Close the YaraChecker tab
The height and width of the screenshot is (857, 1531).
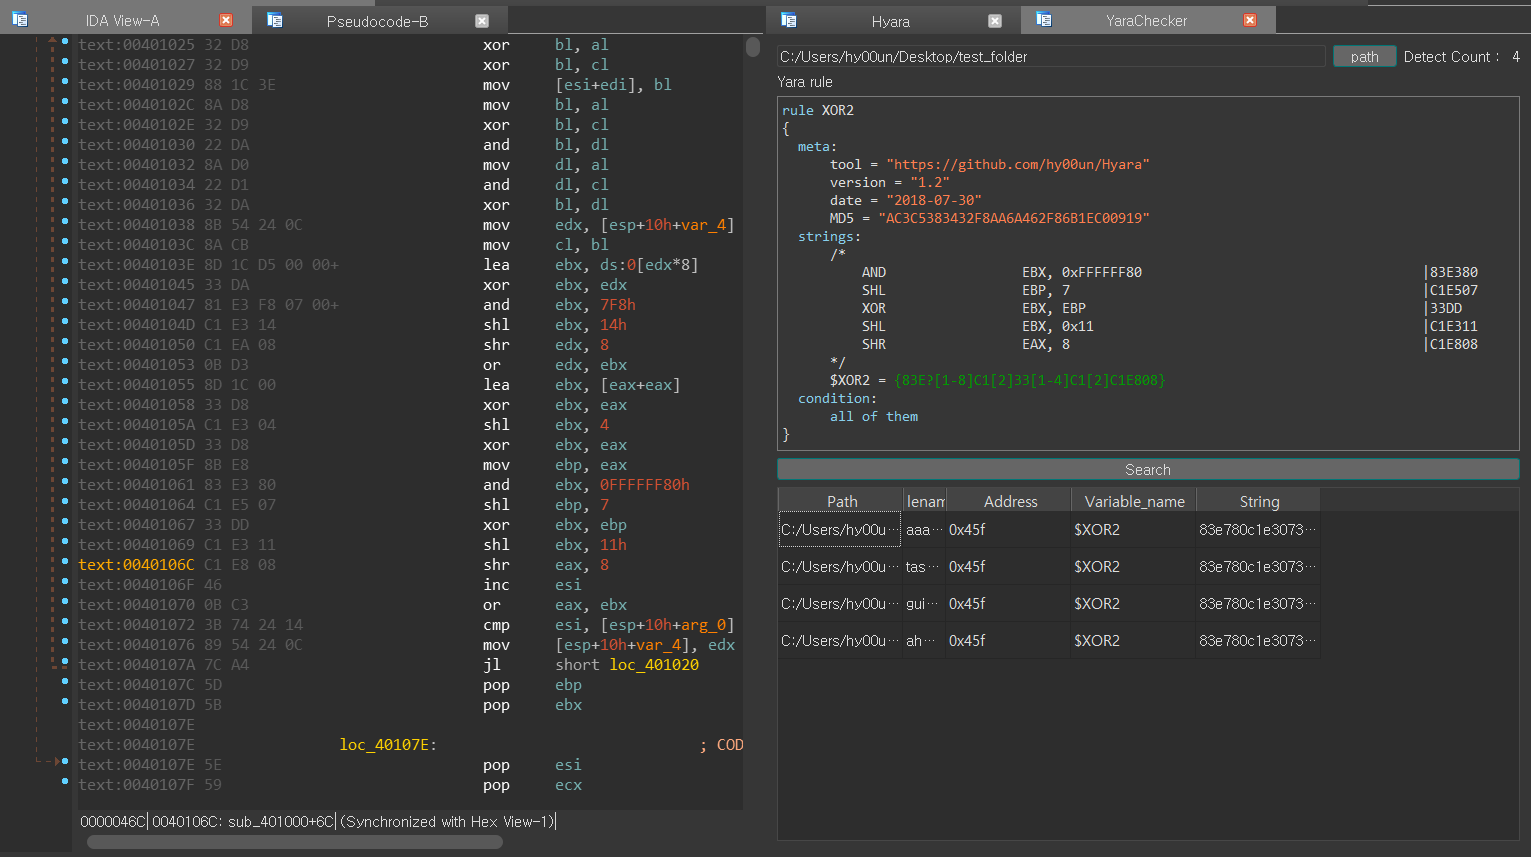pyautogui.click(x=1250, y=20)
